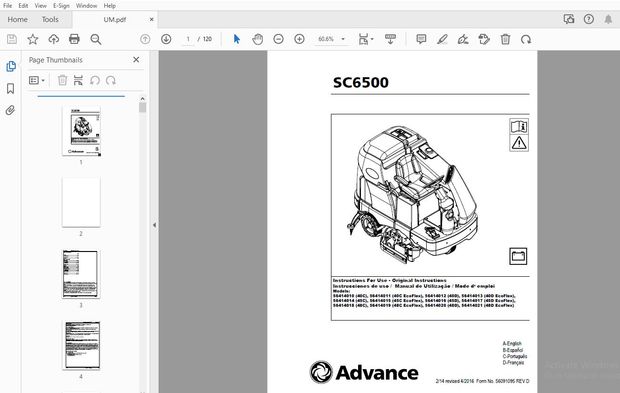Go to previous page arrow icon
The height and width of the screenshot is (393, 620).
click(145, 39)
